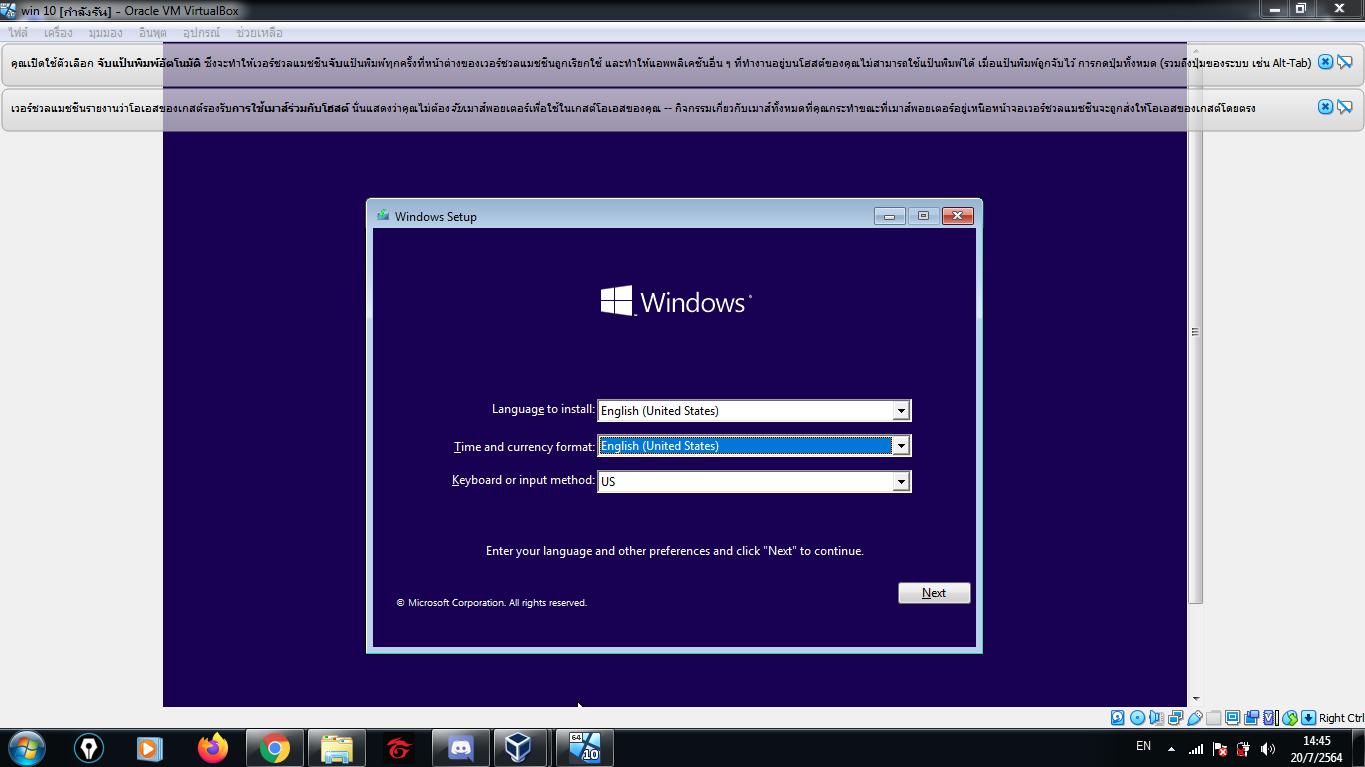Open the ช่วยเหลือ menu

tap(259, 33)
